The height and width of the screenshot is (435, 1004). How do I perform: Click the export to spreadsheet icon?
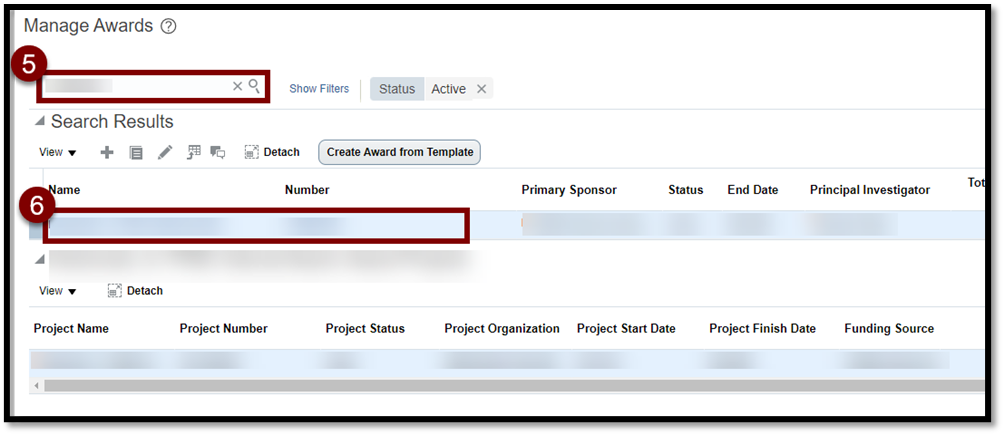193,152
